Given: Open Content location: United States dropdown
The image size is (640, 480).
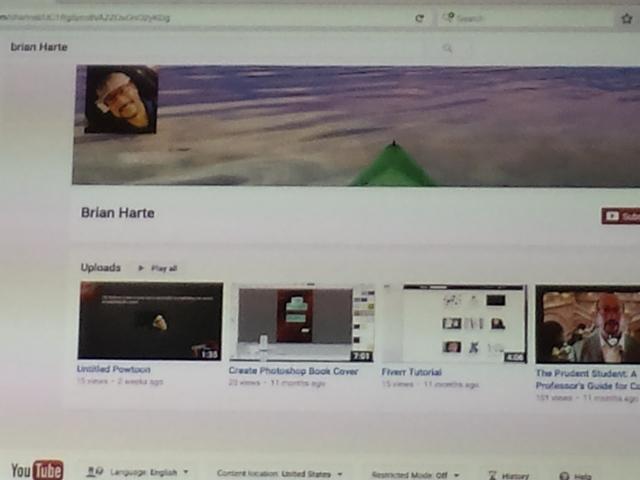Looking at the screenshot, I should [x=280, y=474].
